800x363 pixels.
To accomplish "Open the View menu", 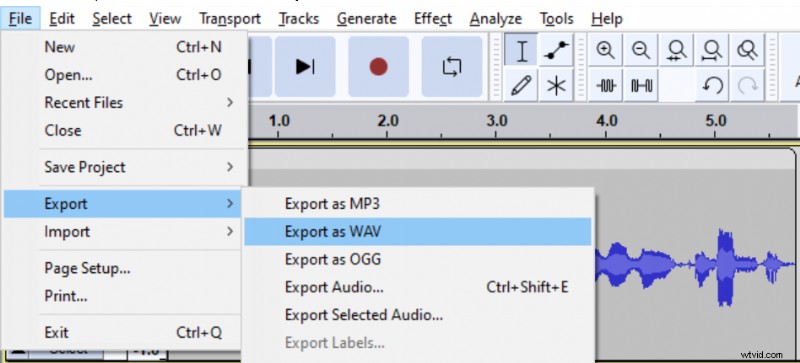I will pos(165,19).
